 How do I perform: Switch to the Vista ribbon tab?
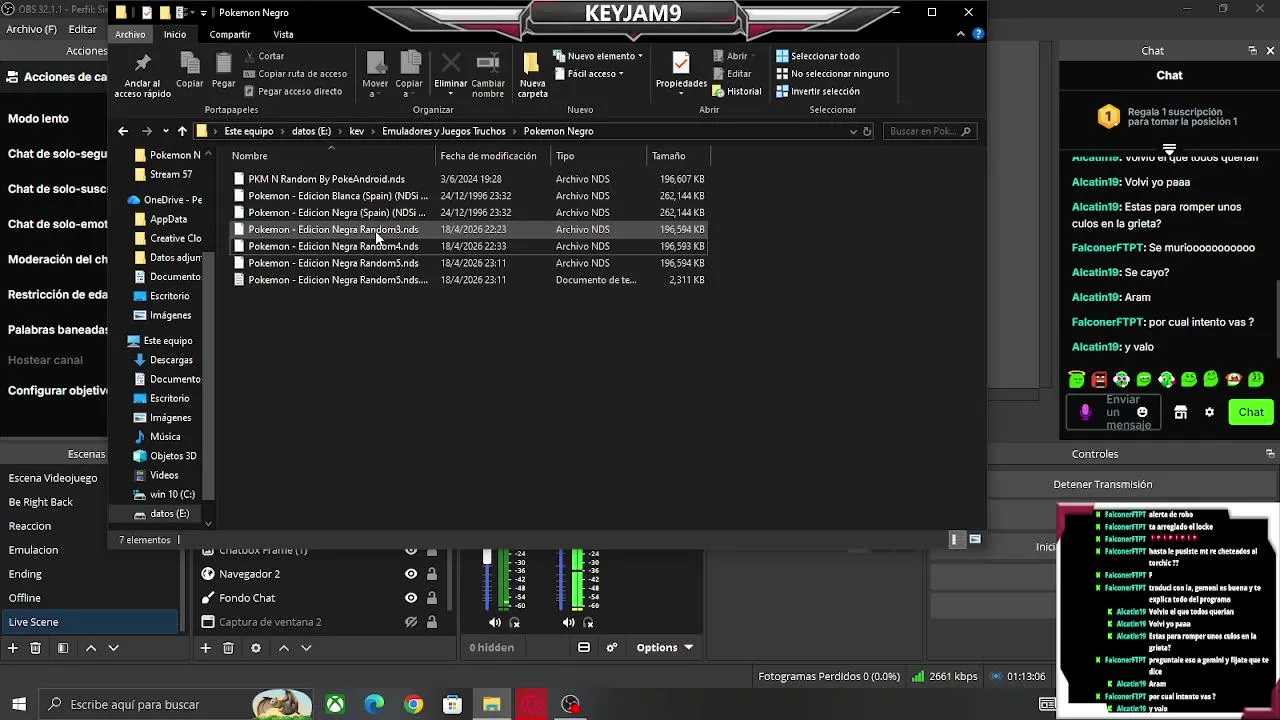pyautogui.click(x=283, y=34)
